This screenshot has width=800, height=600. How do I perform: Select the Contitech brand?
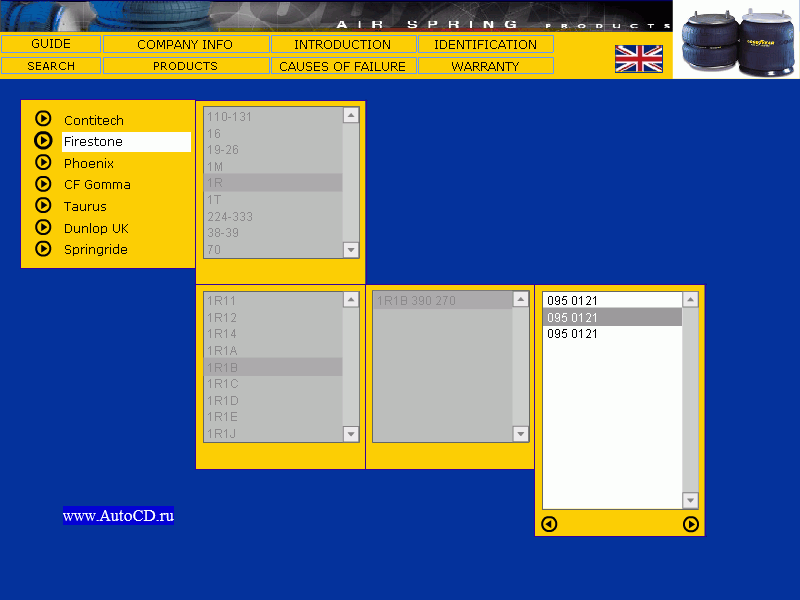[x=94, y=120]
